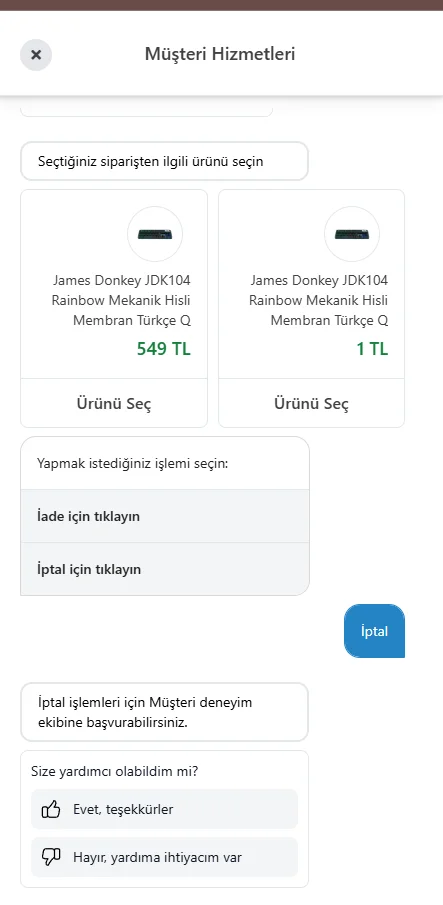Click product name on the 1 TL card
The height and width of the screenshot is (905, 443).
(318, 300)
